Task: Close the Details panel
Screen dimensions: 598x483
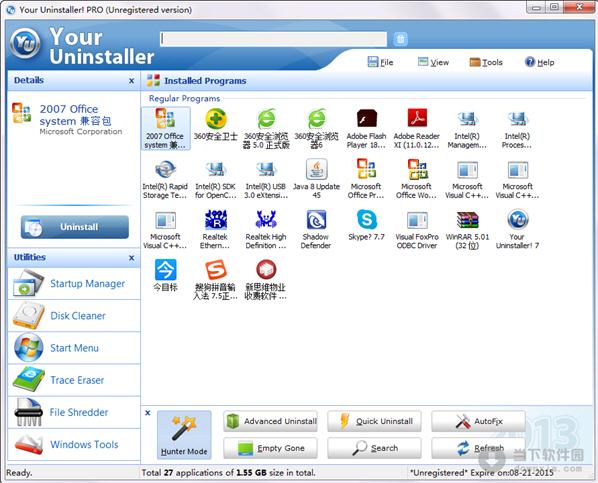Action: pyautogui.click(x=131, y=81)
